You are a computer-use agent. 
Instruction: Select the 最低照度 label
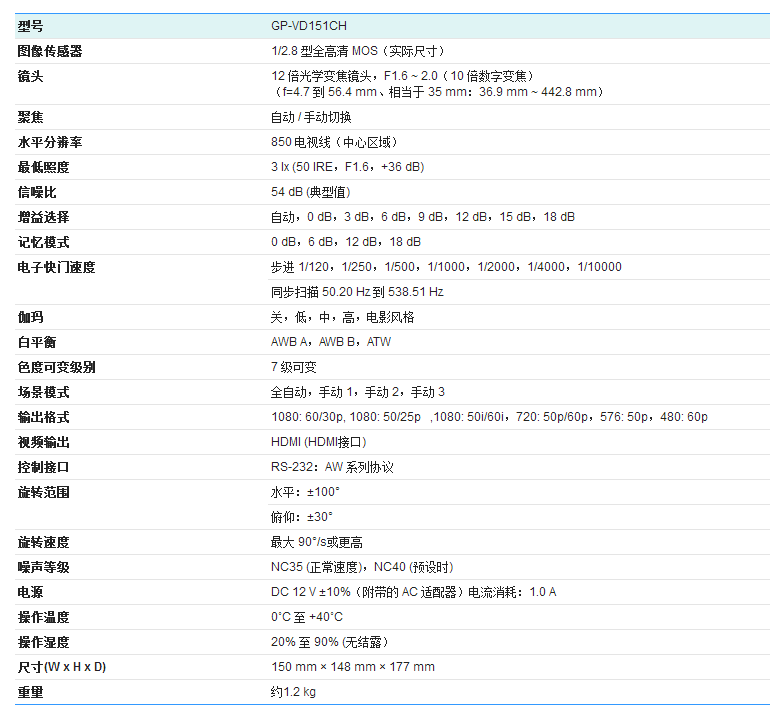click(43, 167)
